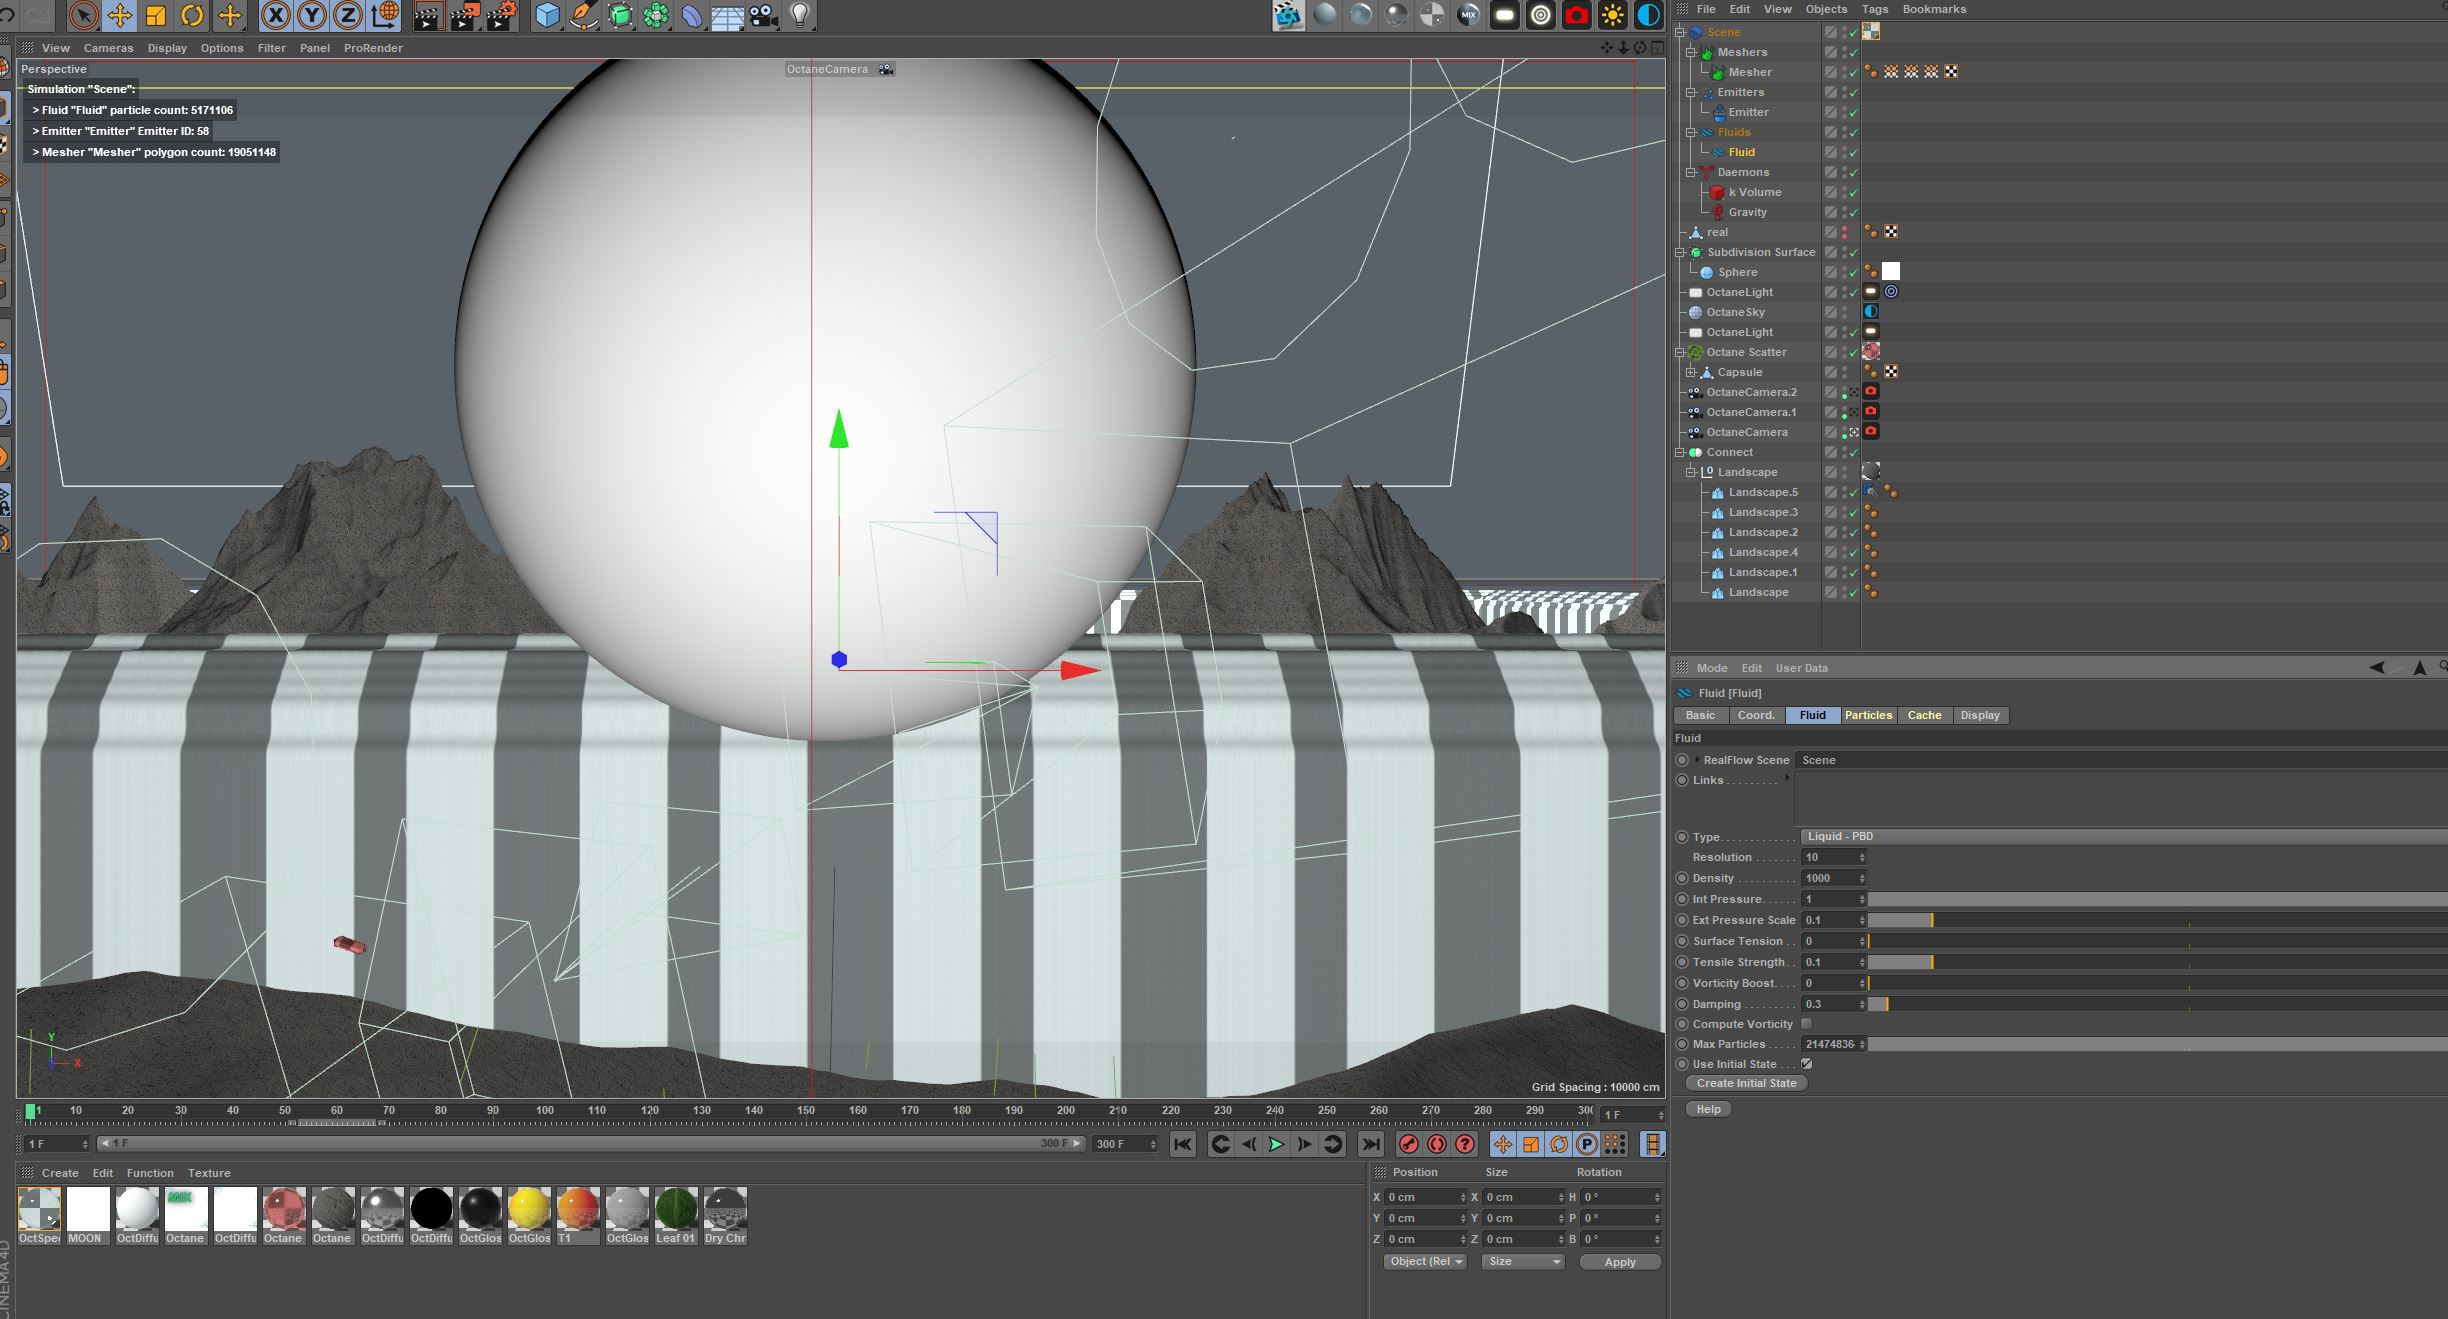Activate the Rotate tool in top toolbar

192,15
